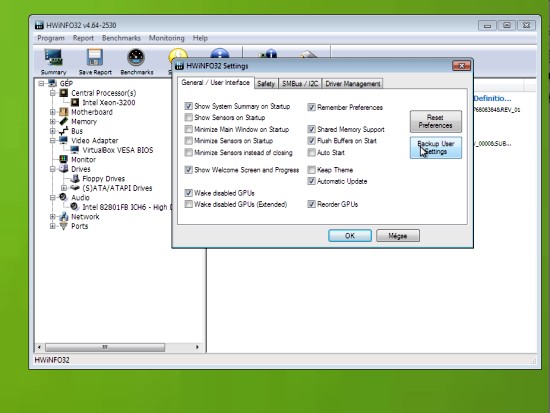This screenshot has width=550, height=413.
Task: Enable Show Sensors on Startup checkbox
Action: click(189, 117)
